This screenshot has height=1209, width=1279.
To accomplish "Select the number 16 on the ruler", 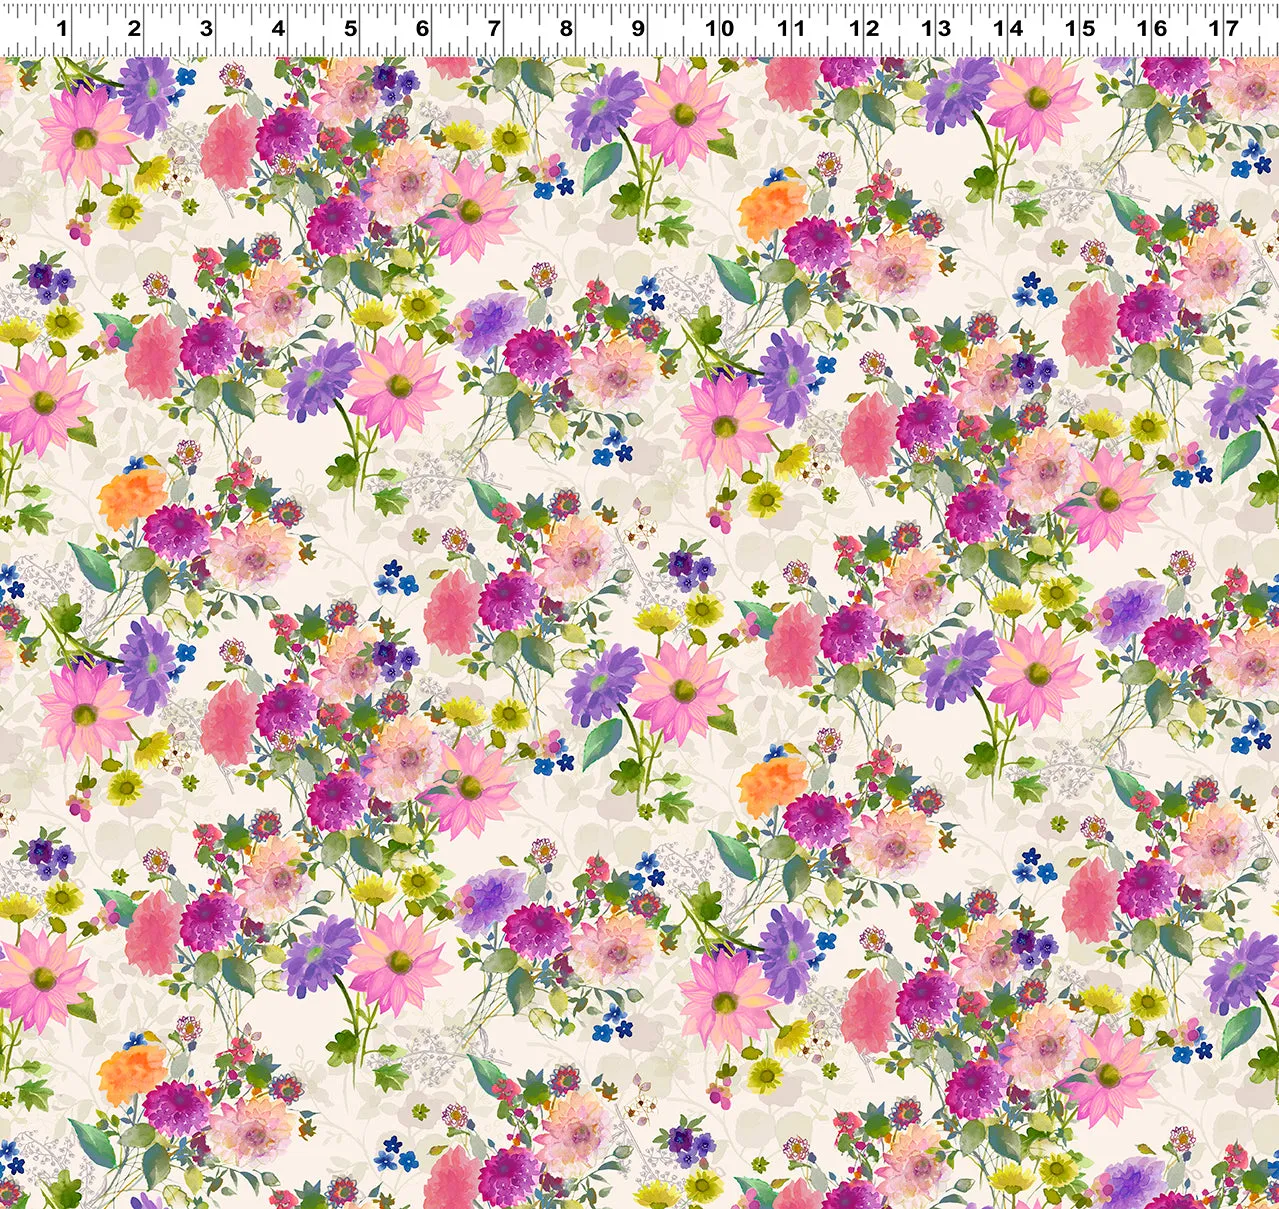I will [1152, 27].
